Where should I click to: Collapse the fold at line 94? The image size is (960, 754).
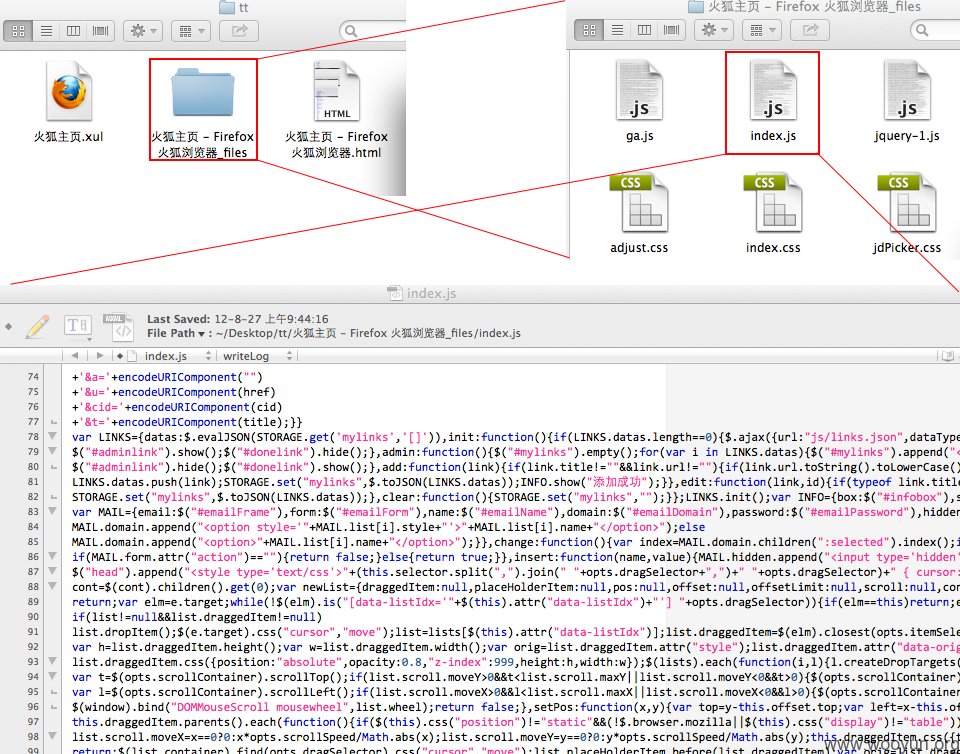pos(53,676)
